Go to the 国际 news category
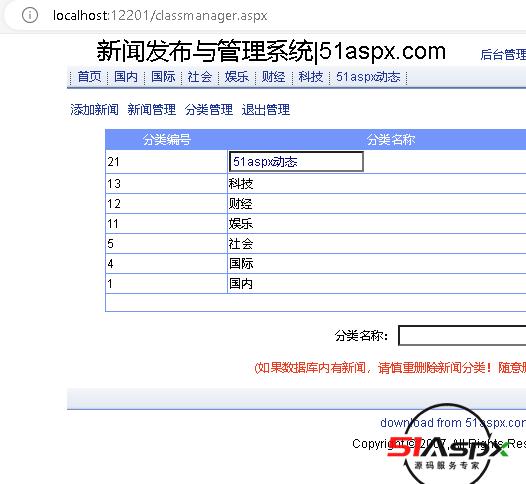This screenshot has width=526, height=484. [163, 77]
